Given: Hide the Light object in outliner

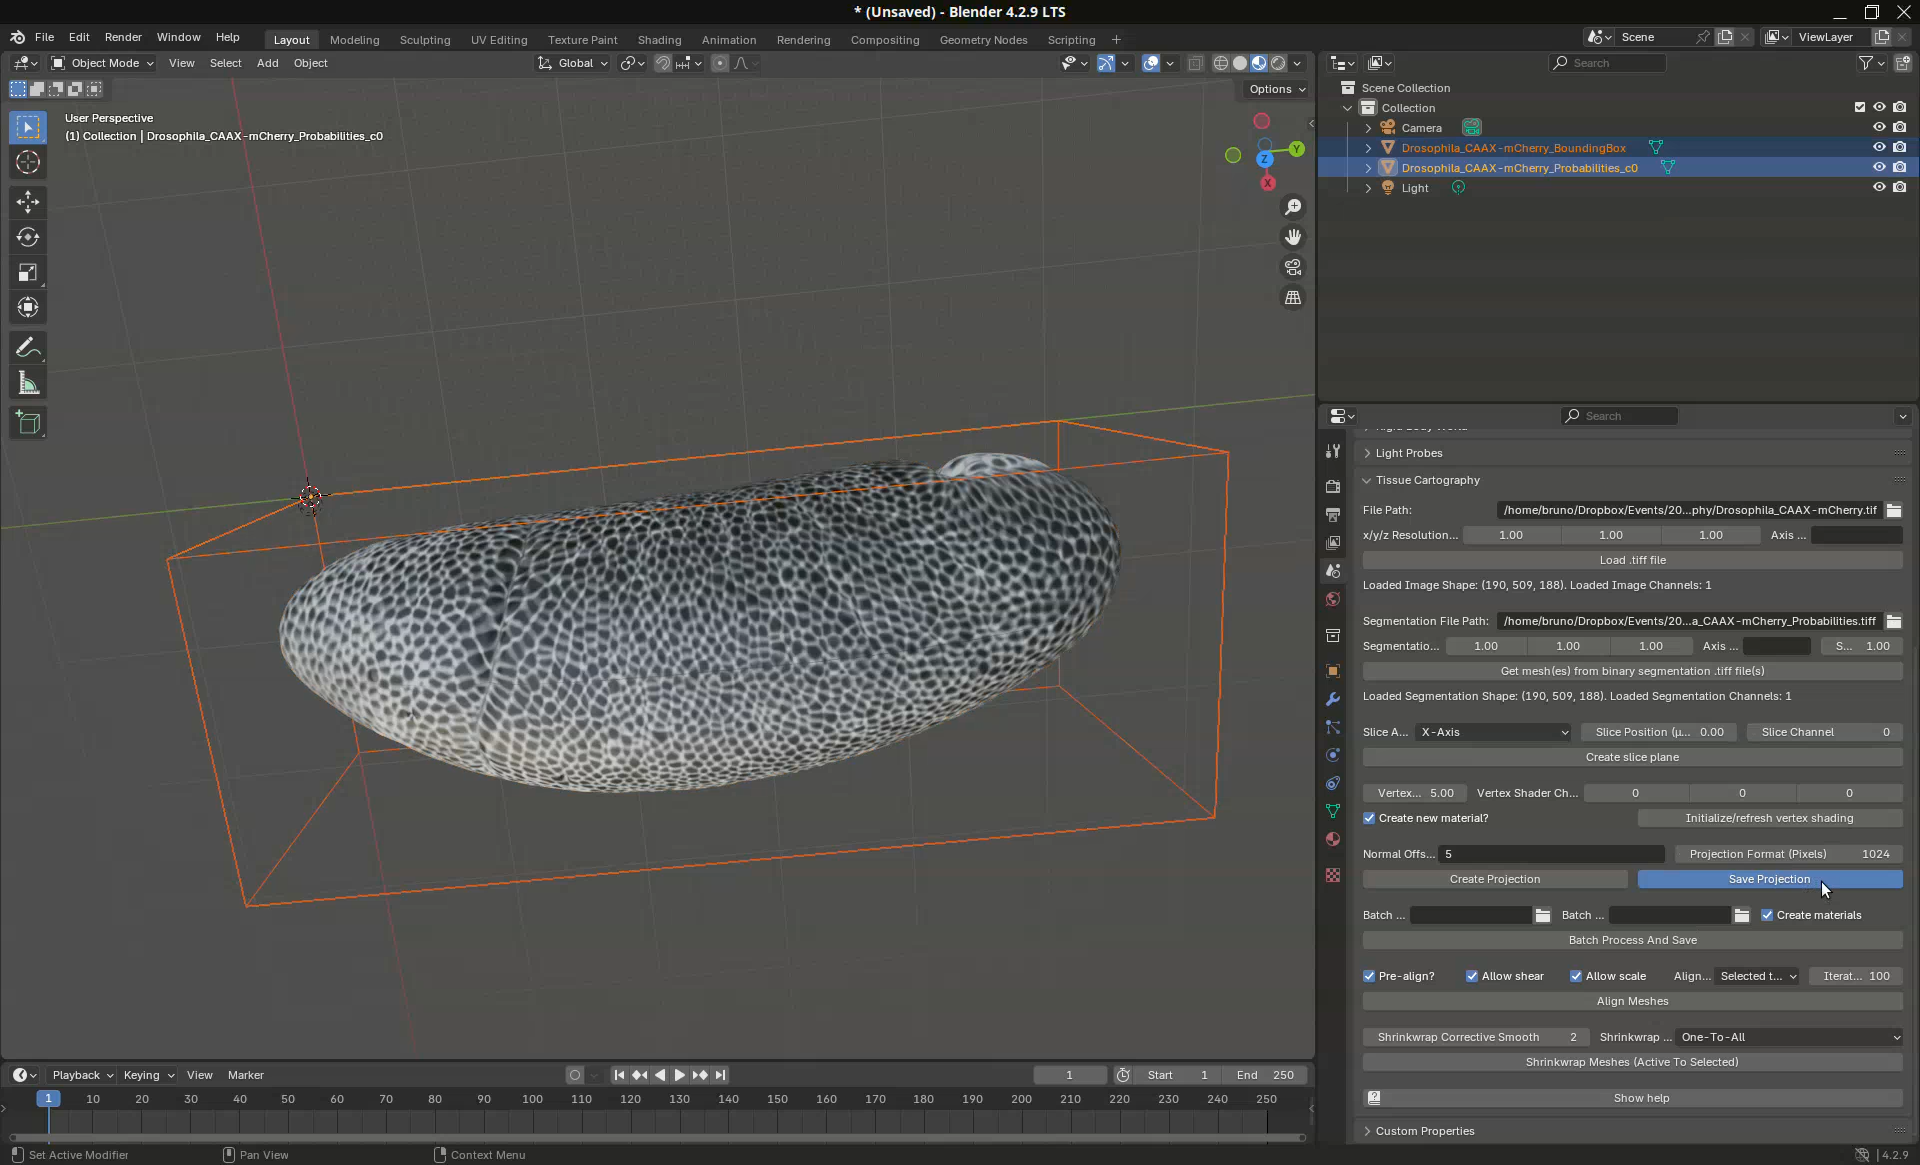Looking at the screenshot, I should click(1878, 188).
